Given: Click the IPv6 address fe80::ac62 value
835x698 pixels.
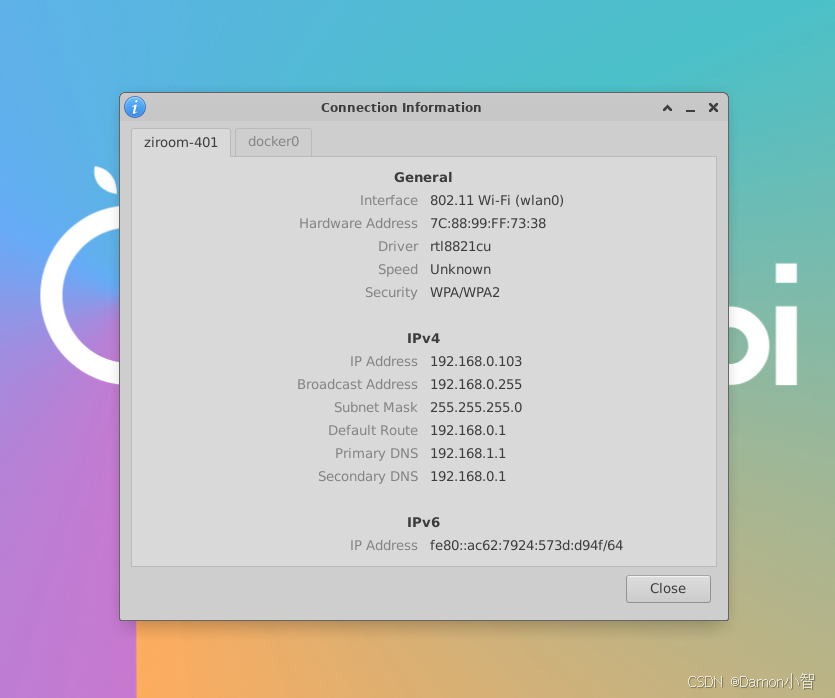Looking at the screenshot, I should coord(526,545).
